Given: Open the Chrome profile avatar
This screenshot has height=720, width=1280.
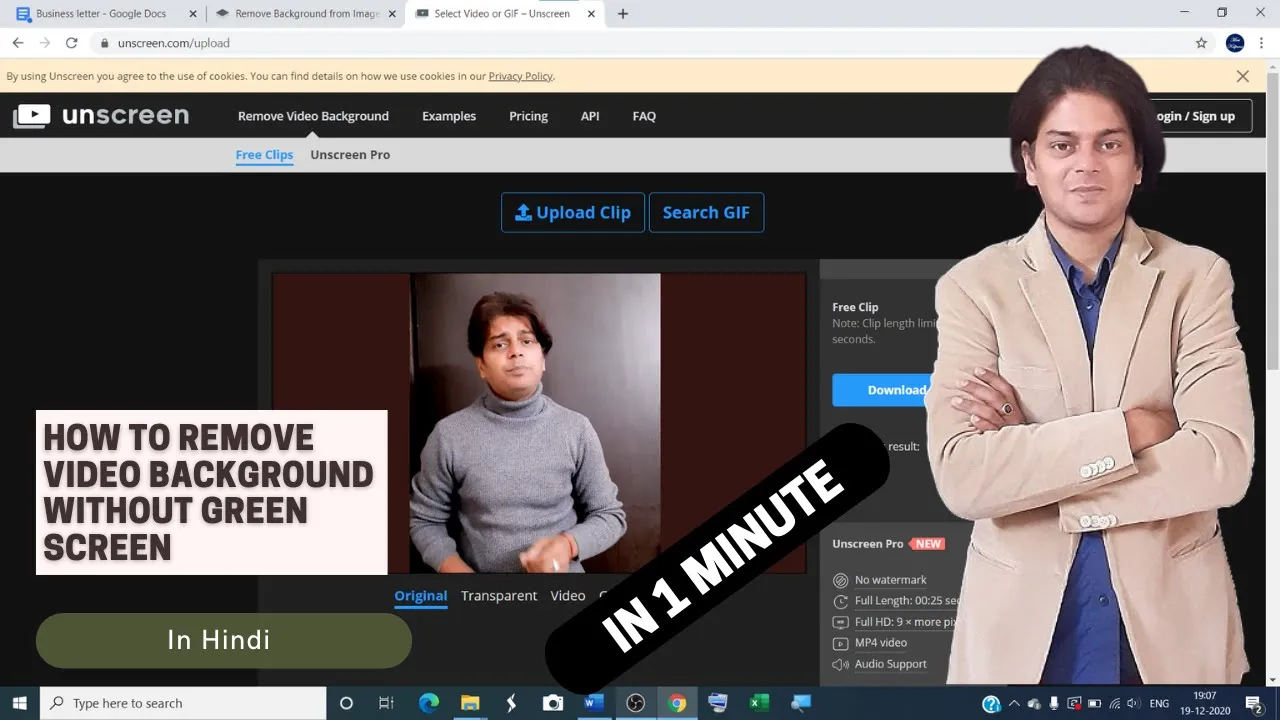Looking at the screenshot, I should (1235, 43).
